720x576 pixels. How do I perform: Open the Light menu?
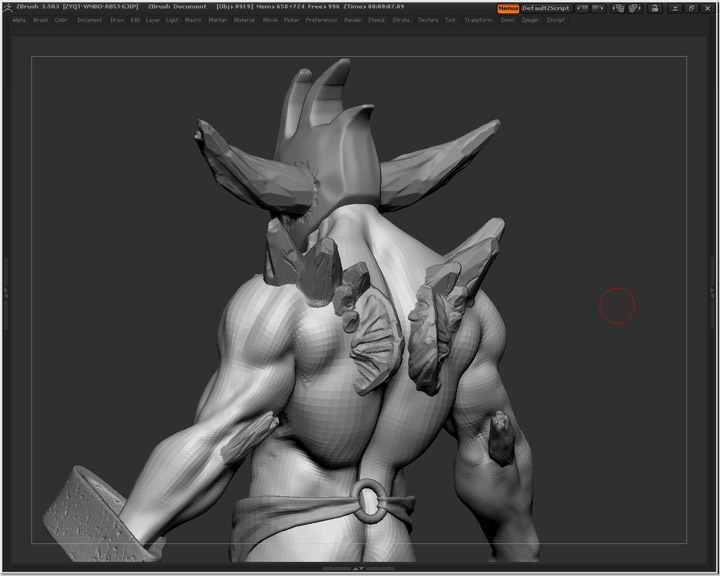coord(172,20)
